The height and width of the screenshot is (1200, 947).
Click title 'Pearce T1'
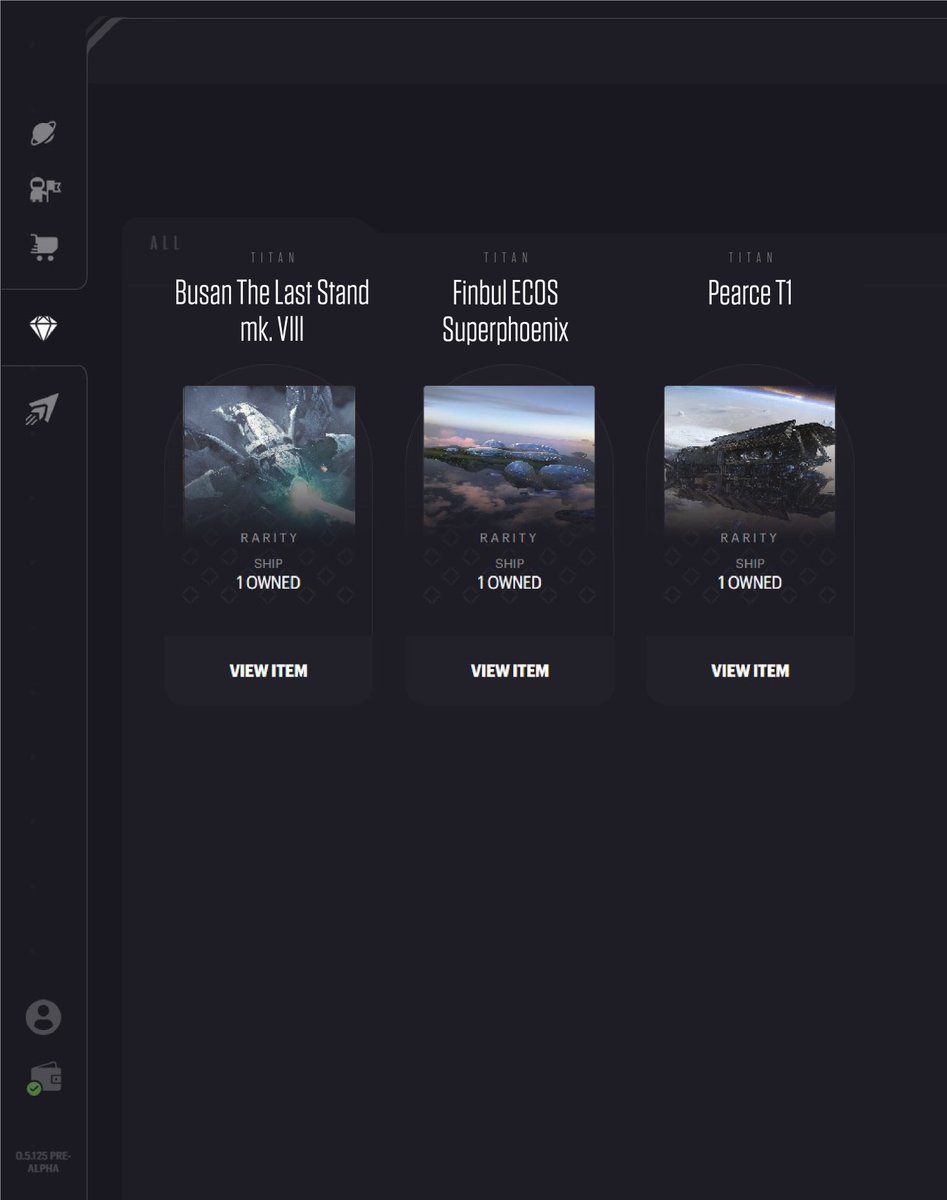pyautogui.click(x=750, y=293)
